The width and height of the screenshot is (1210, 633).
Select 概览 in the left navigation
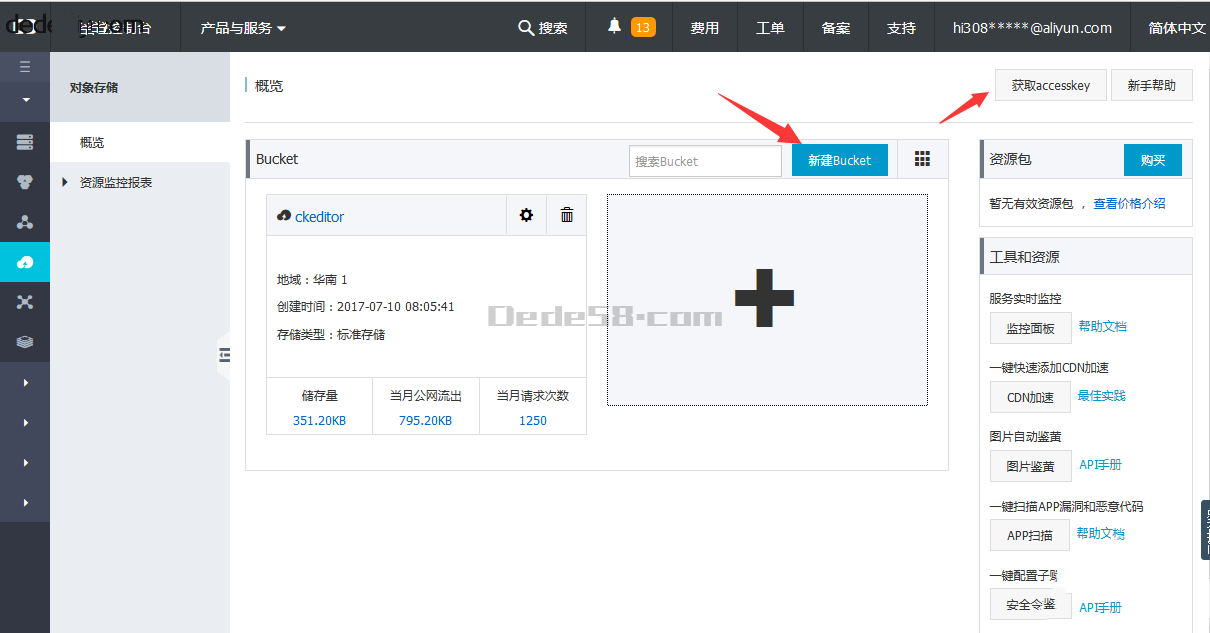[x=92, y=142]
